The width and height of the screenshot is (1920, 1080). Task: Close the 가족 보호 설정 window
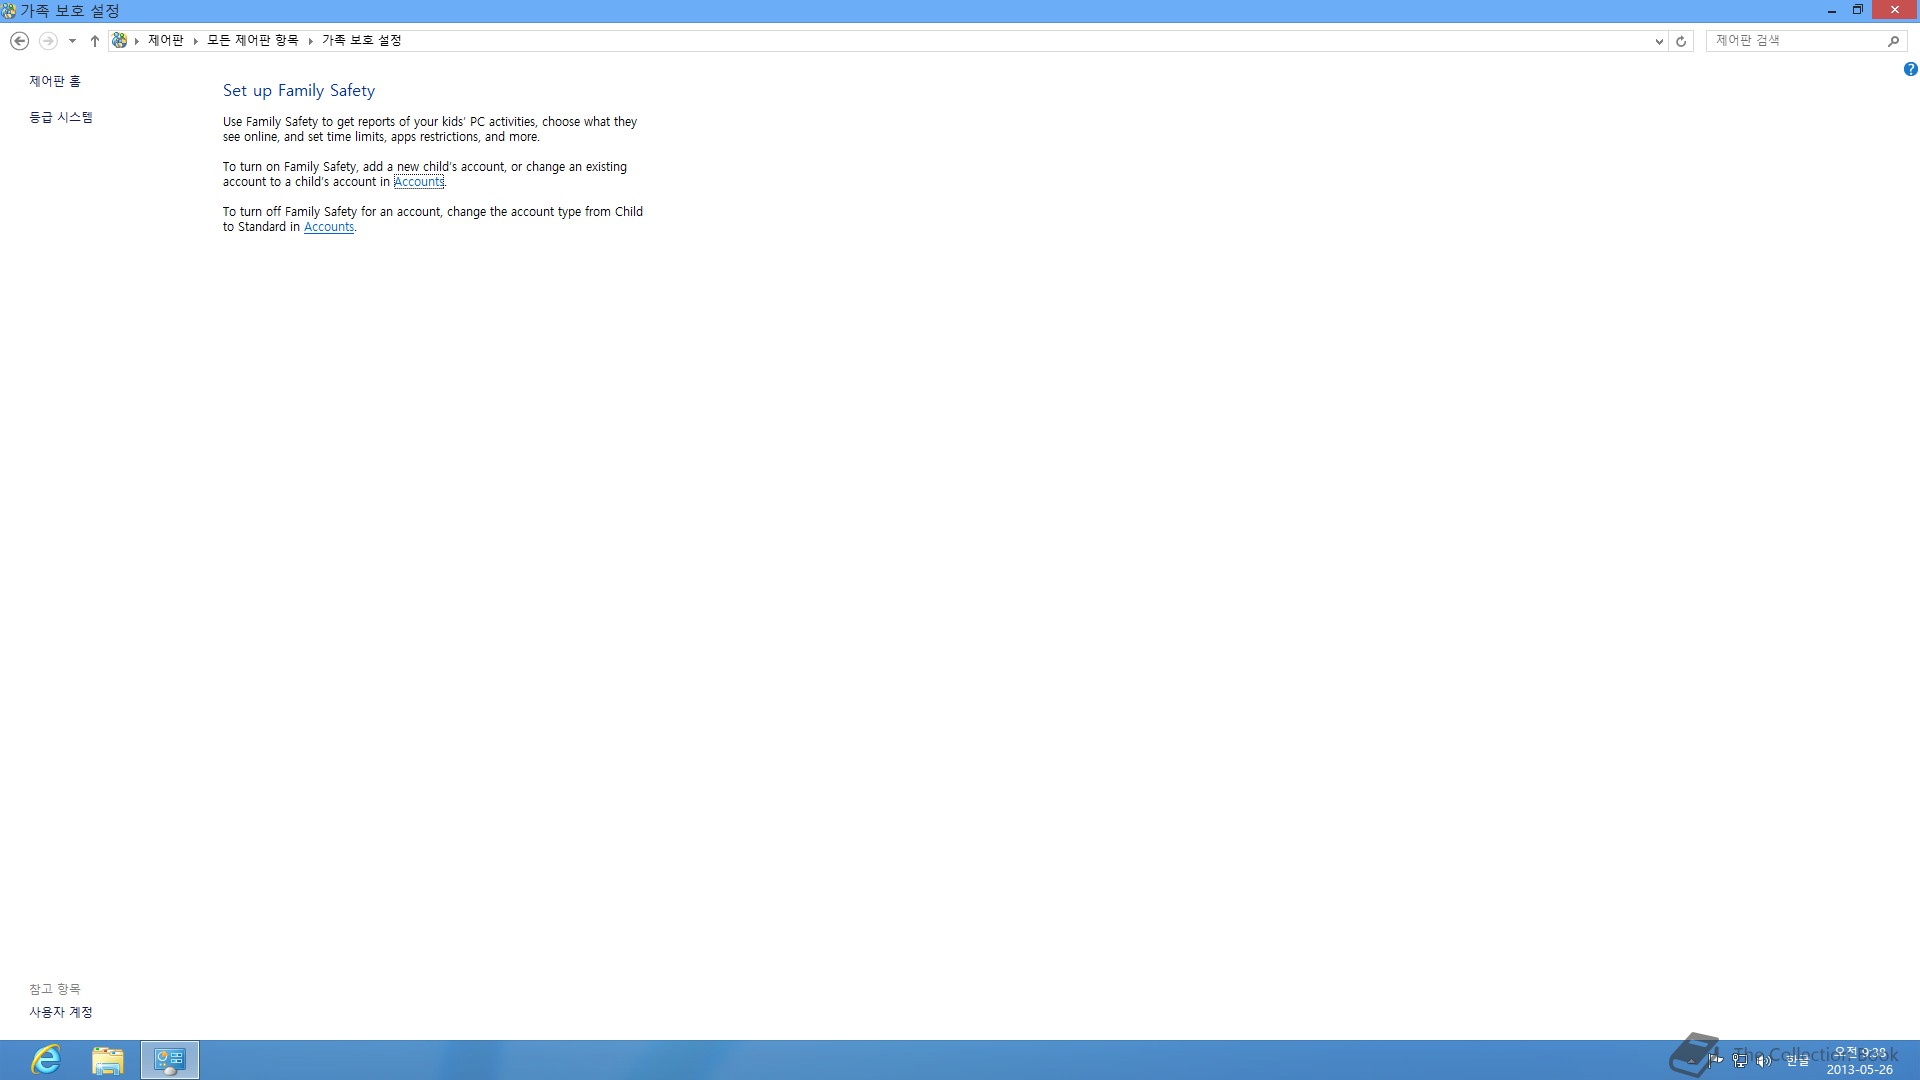point(1894,10)
